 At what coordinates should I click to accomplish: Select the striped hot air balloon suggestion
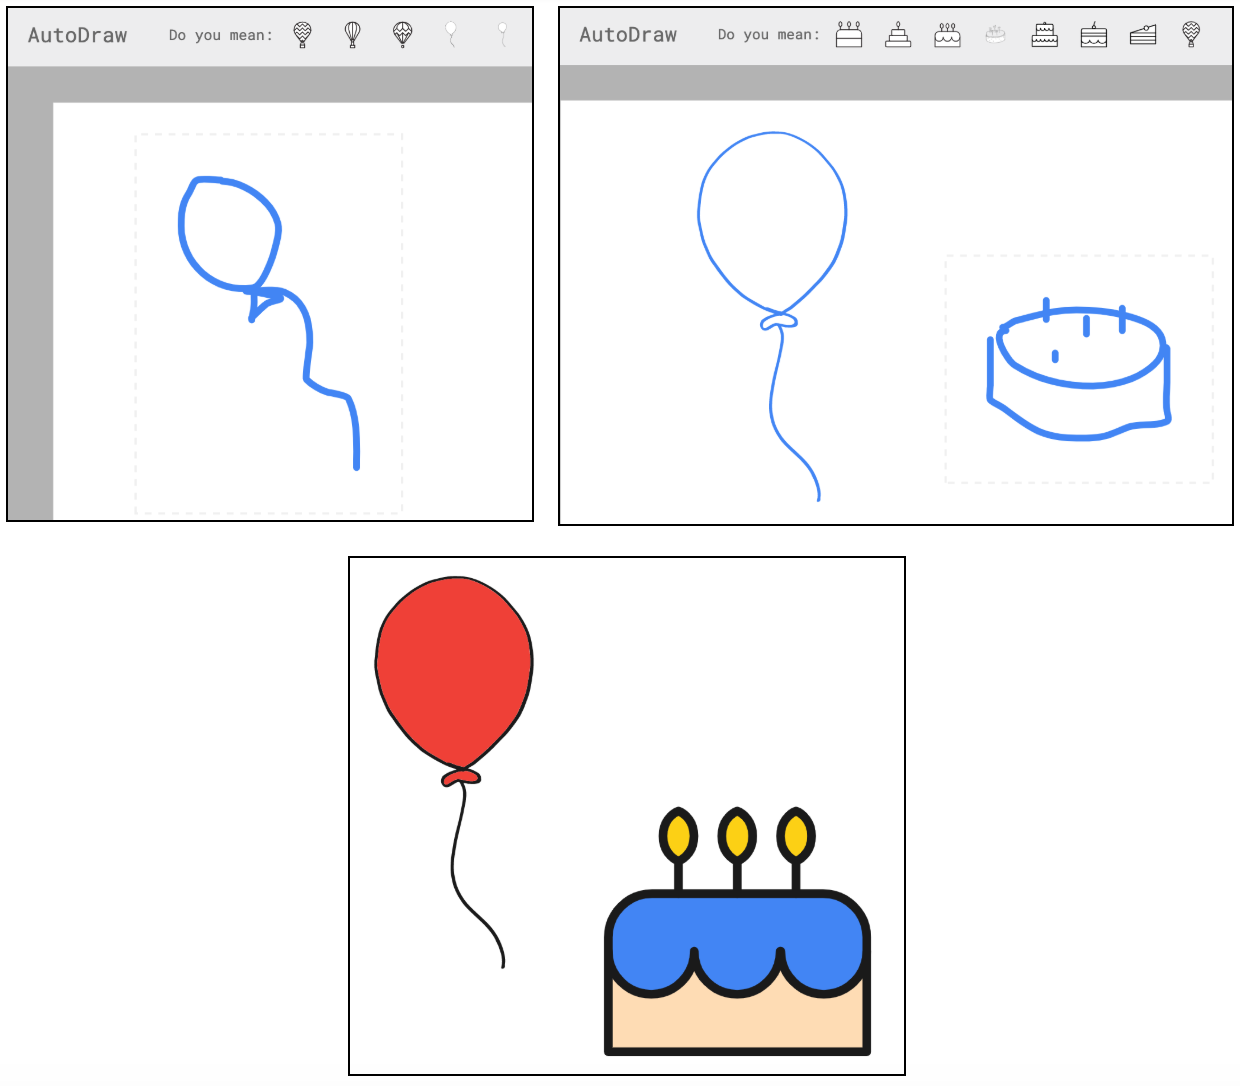click(351, 35)
